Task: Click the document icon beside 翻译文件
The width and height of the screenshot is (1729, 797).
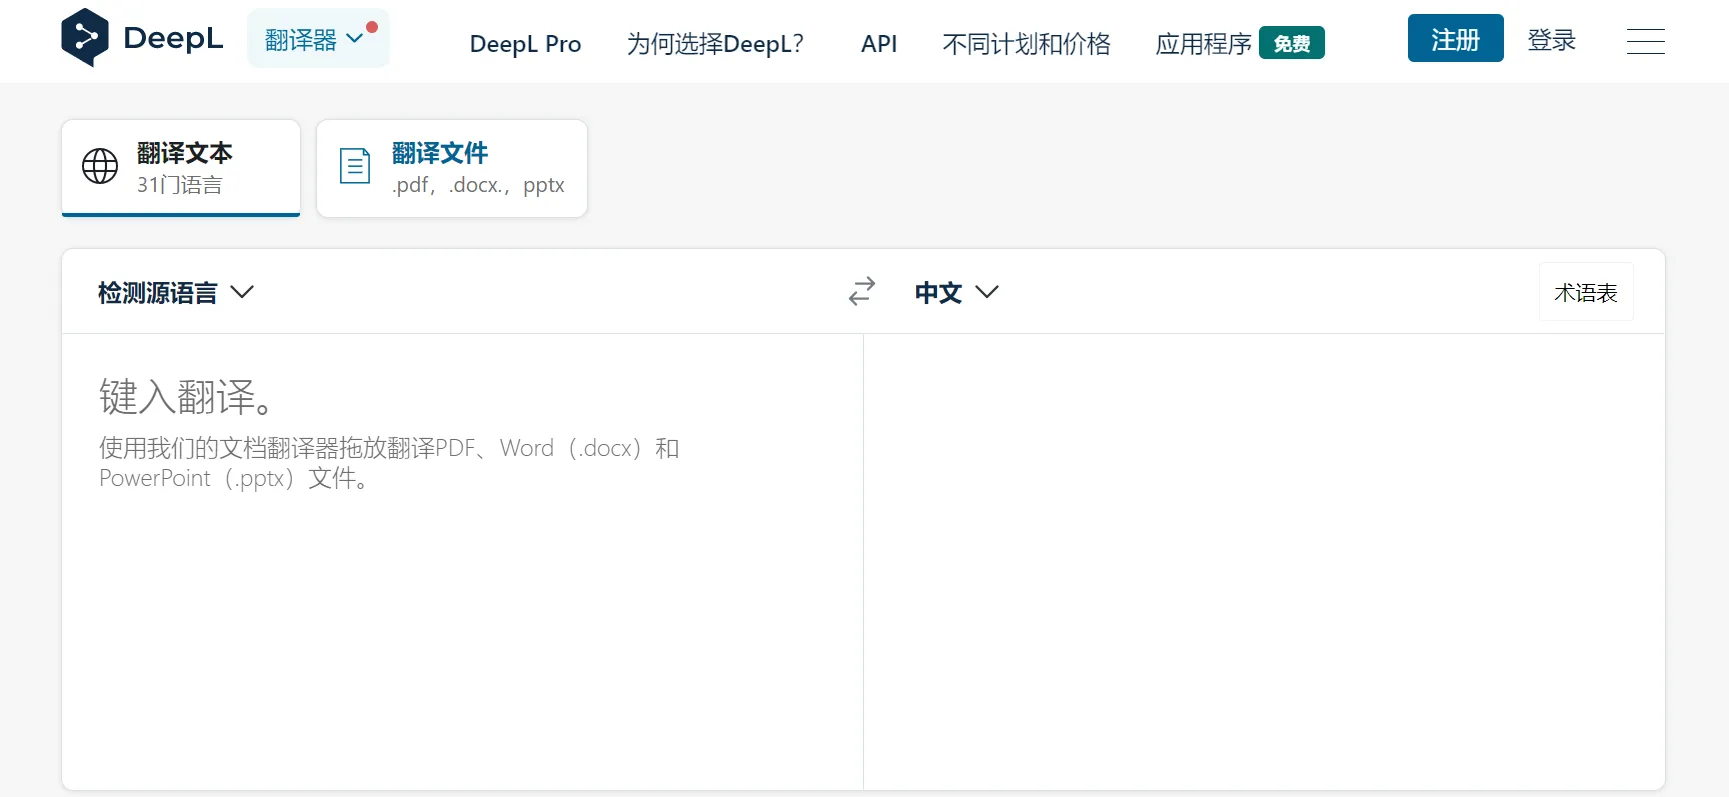Action: [x=355, y=166]
